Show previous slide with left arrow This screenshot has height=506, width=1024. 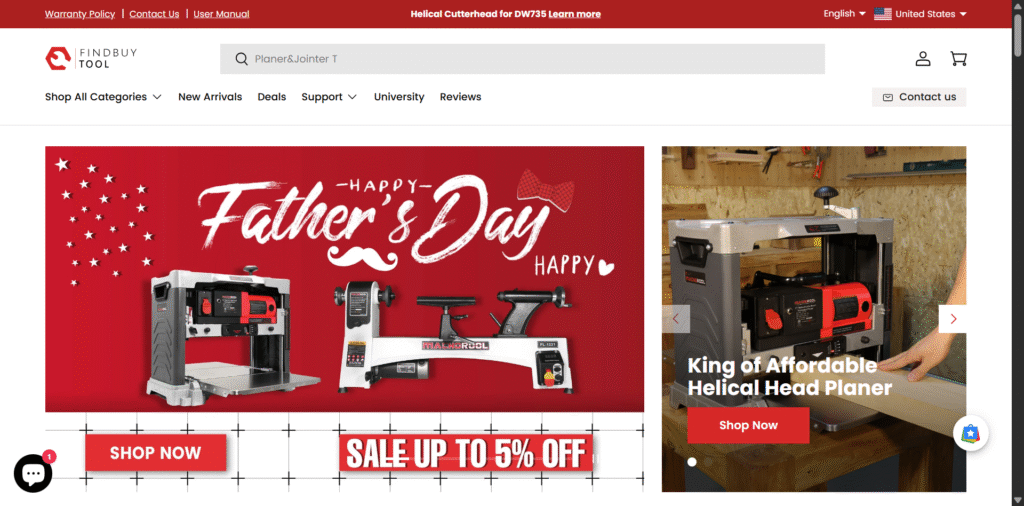(x=676, y=319)
